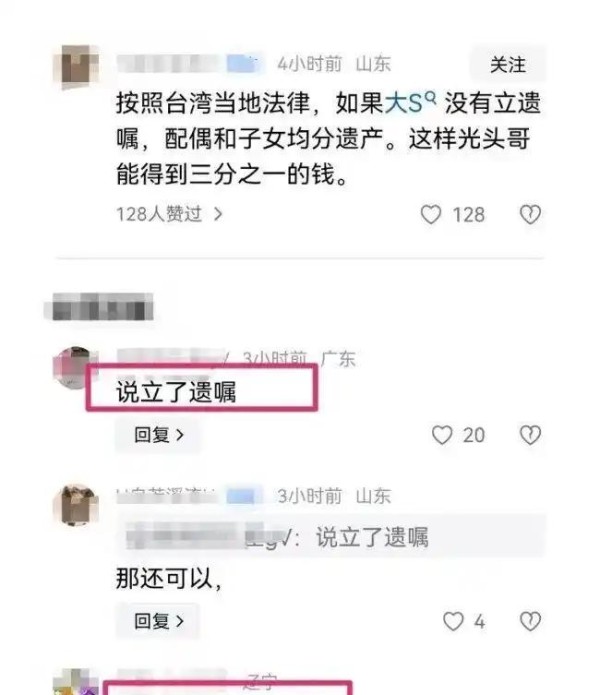
Task: Open top commenter's avatar from 山东
Action: pyautogui.click(x=76, y=66)
